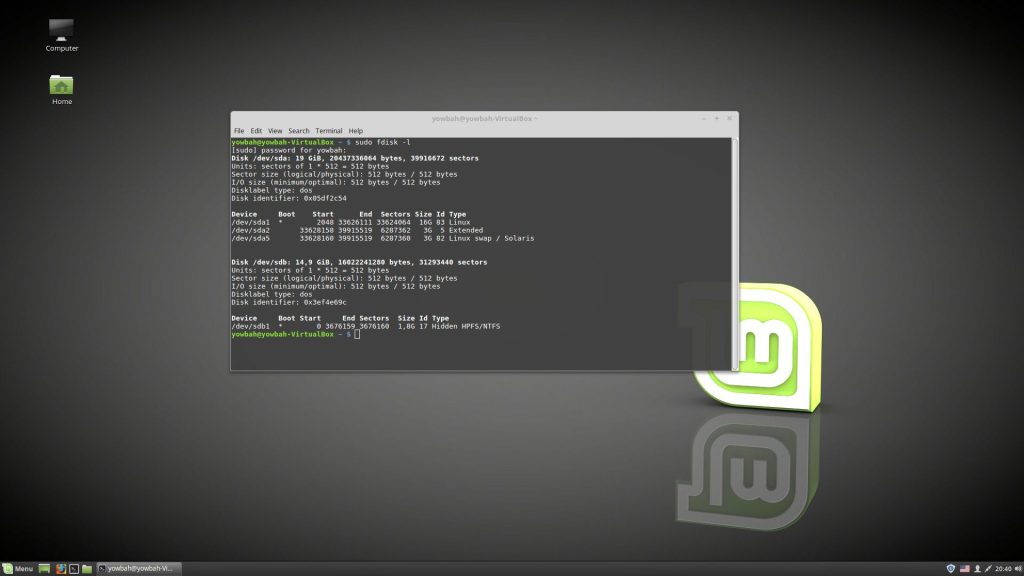Click the Show Desktop panel icon
This screenshot has width=1024, height=576.
click(45, 568)
